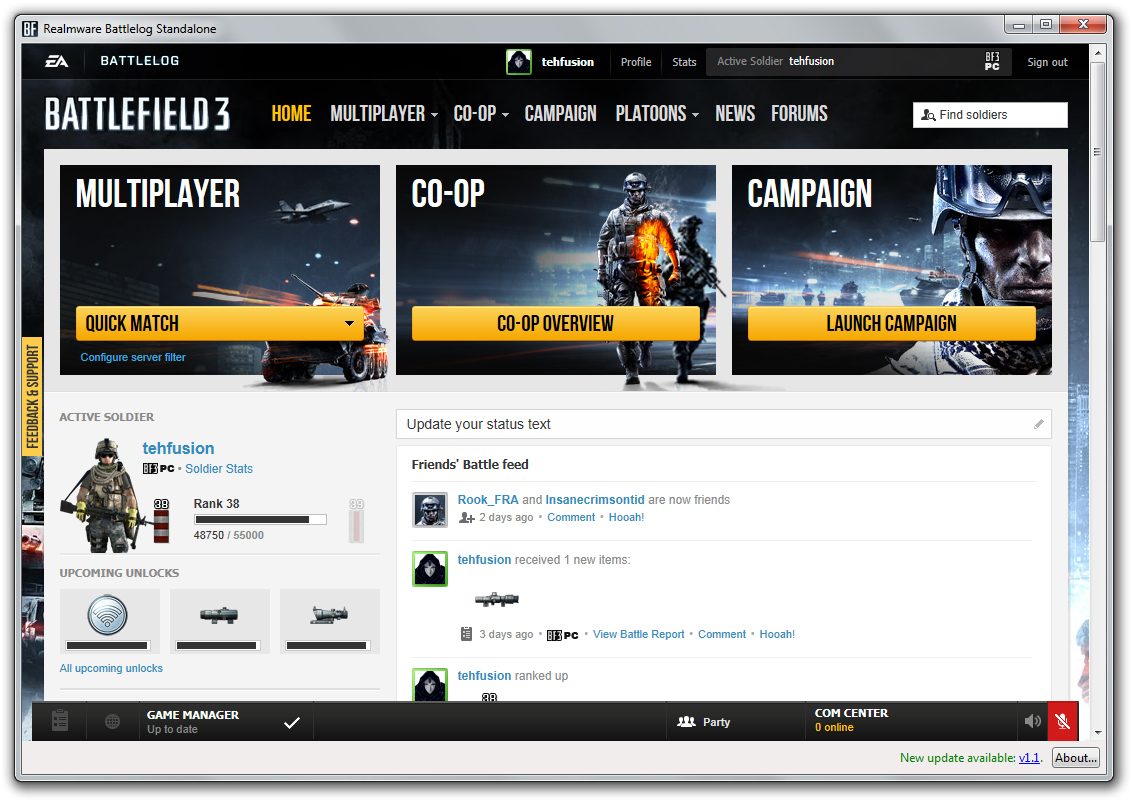Open the Forums menu item
Image resolution: width=1132 pixels, height=800 pixels.
[x=799, y=114]
